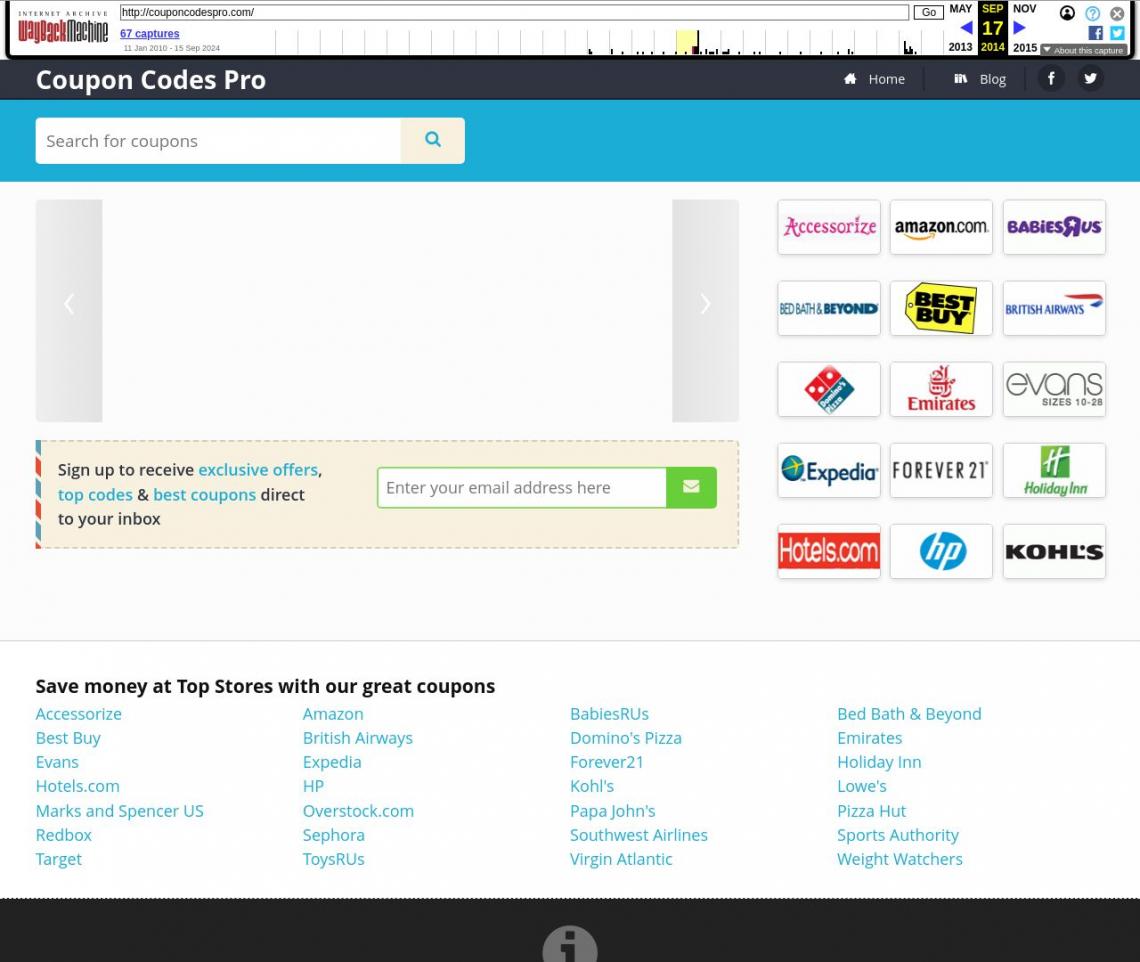
Task: Open the Accessorize store logo tile
Action: click(x=829, y=227)
